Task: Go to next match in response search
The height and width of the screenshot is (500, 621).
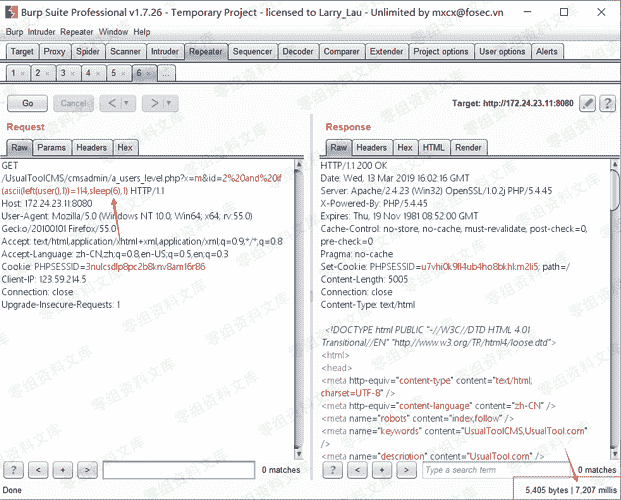Action: click(407, 469)
